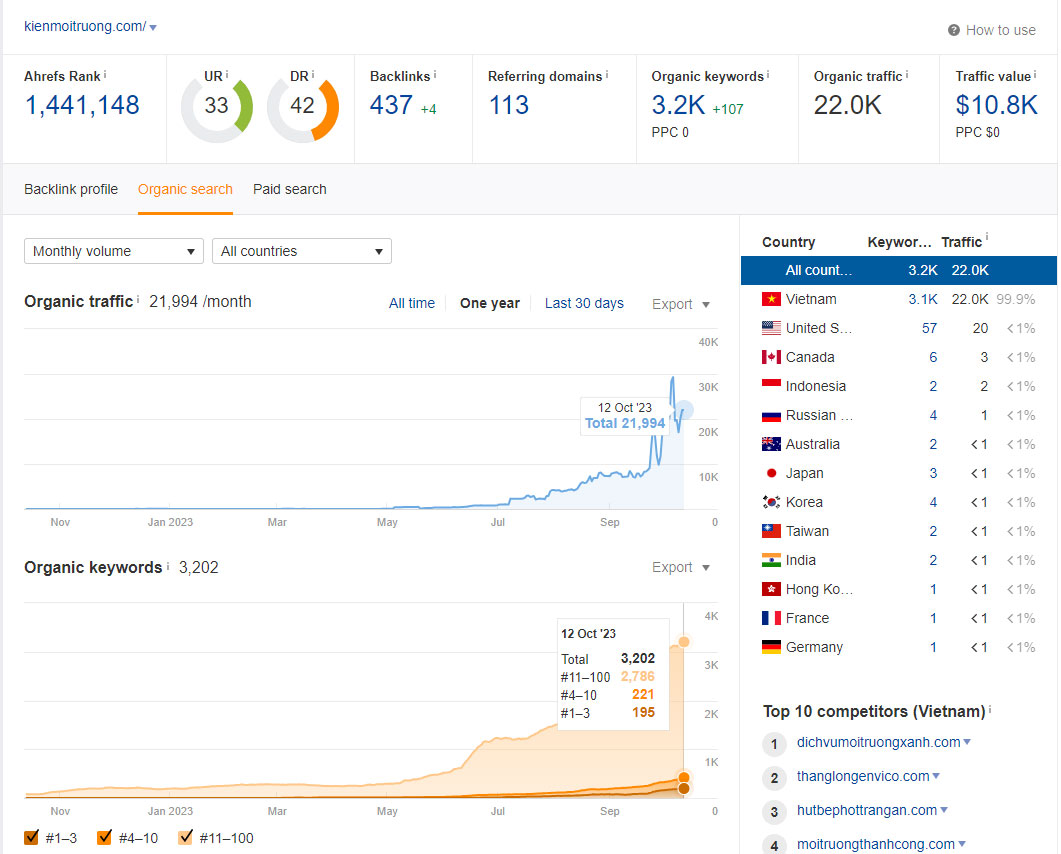This screenshot has height=854, width=1061.
Task: Click the Taiwan flag icon
Action: pyautogui.click(x=771, y=531)
